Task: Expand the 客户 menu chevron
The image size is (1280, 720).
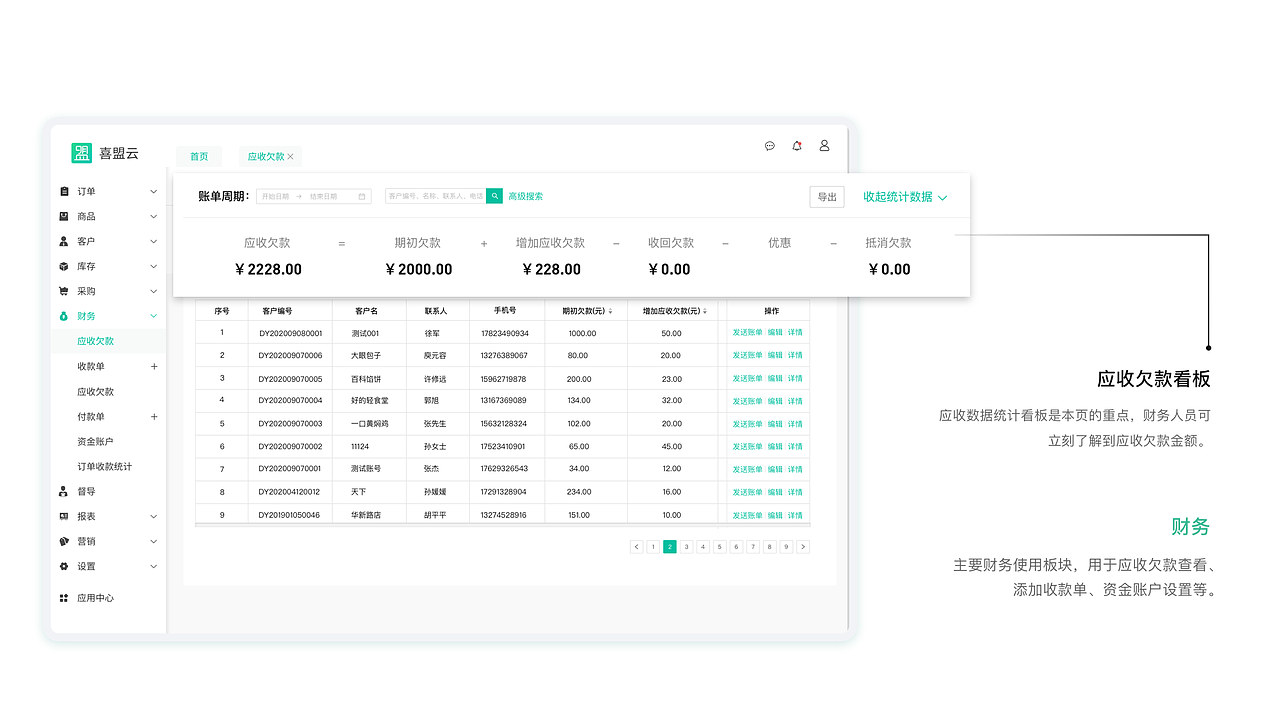Action: coord(154,241)
